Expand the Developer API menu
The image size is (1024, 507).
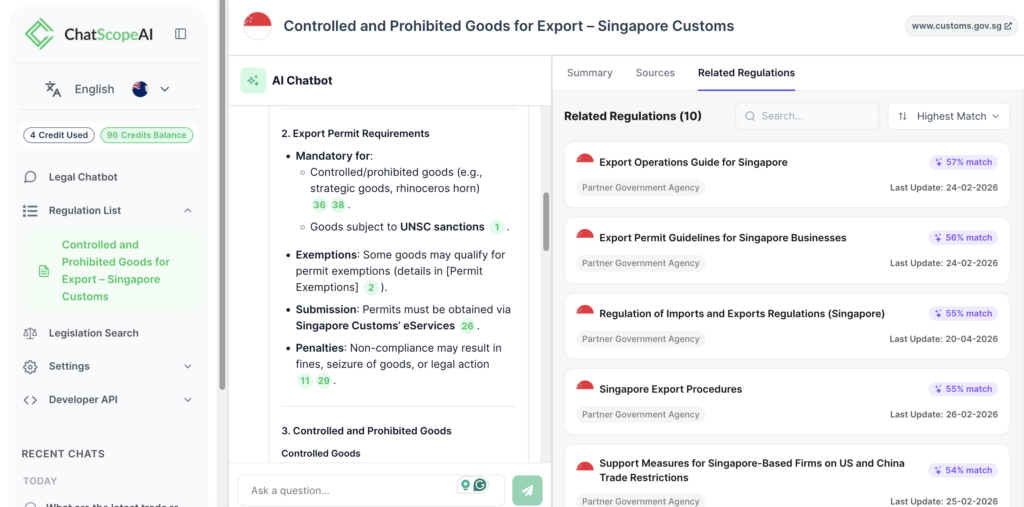click(x=187, y=400)
